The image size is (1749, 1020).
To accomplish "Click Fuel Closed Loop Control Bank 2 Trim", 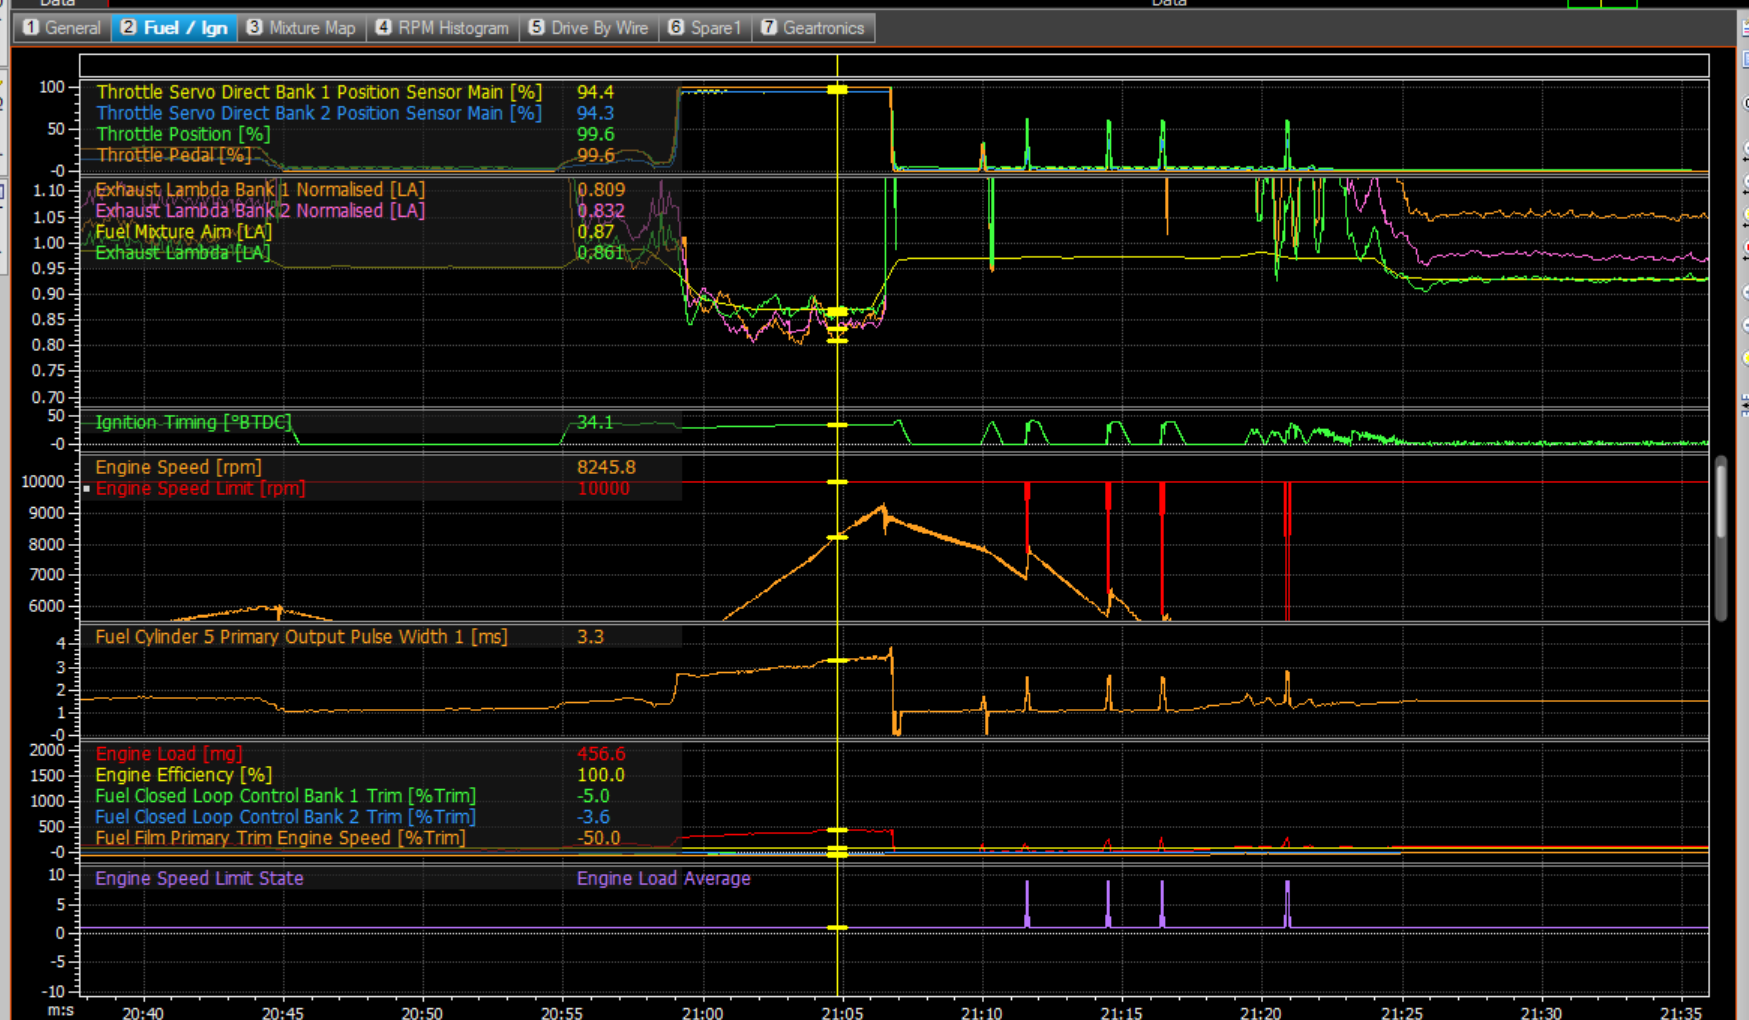I will 284,817.
